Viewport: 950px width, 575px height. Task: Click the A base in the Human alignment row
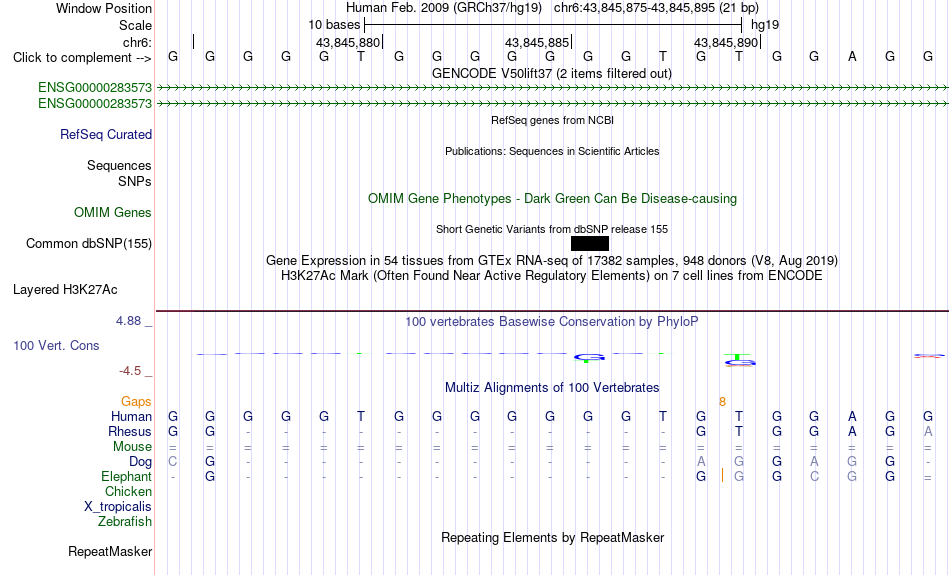[852, 416]
